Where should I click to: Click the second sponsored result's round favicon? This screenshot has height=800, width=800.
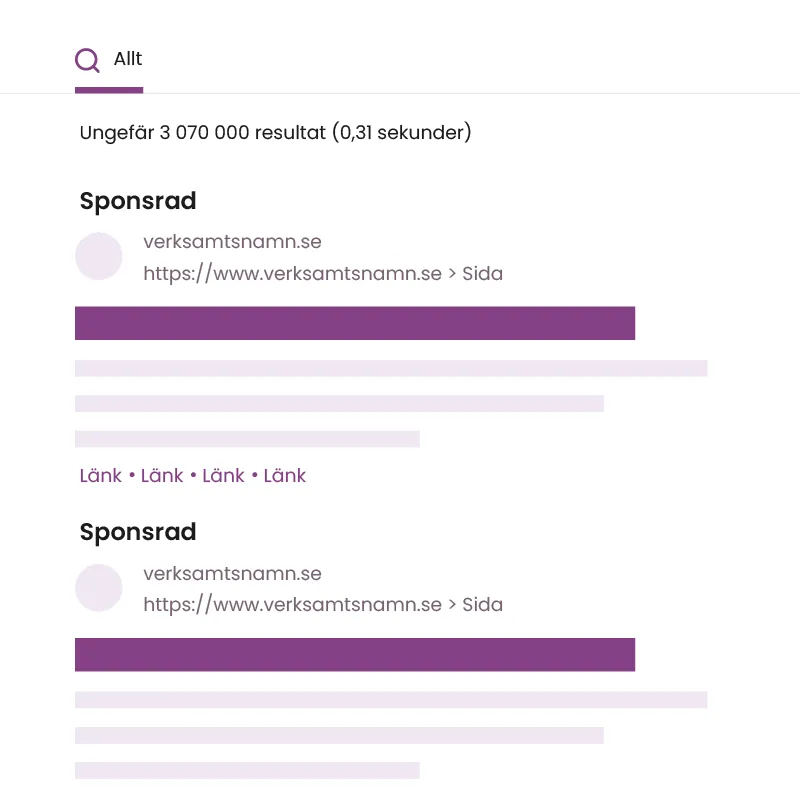coord(98,588)
